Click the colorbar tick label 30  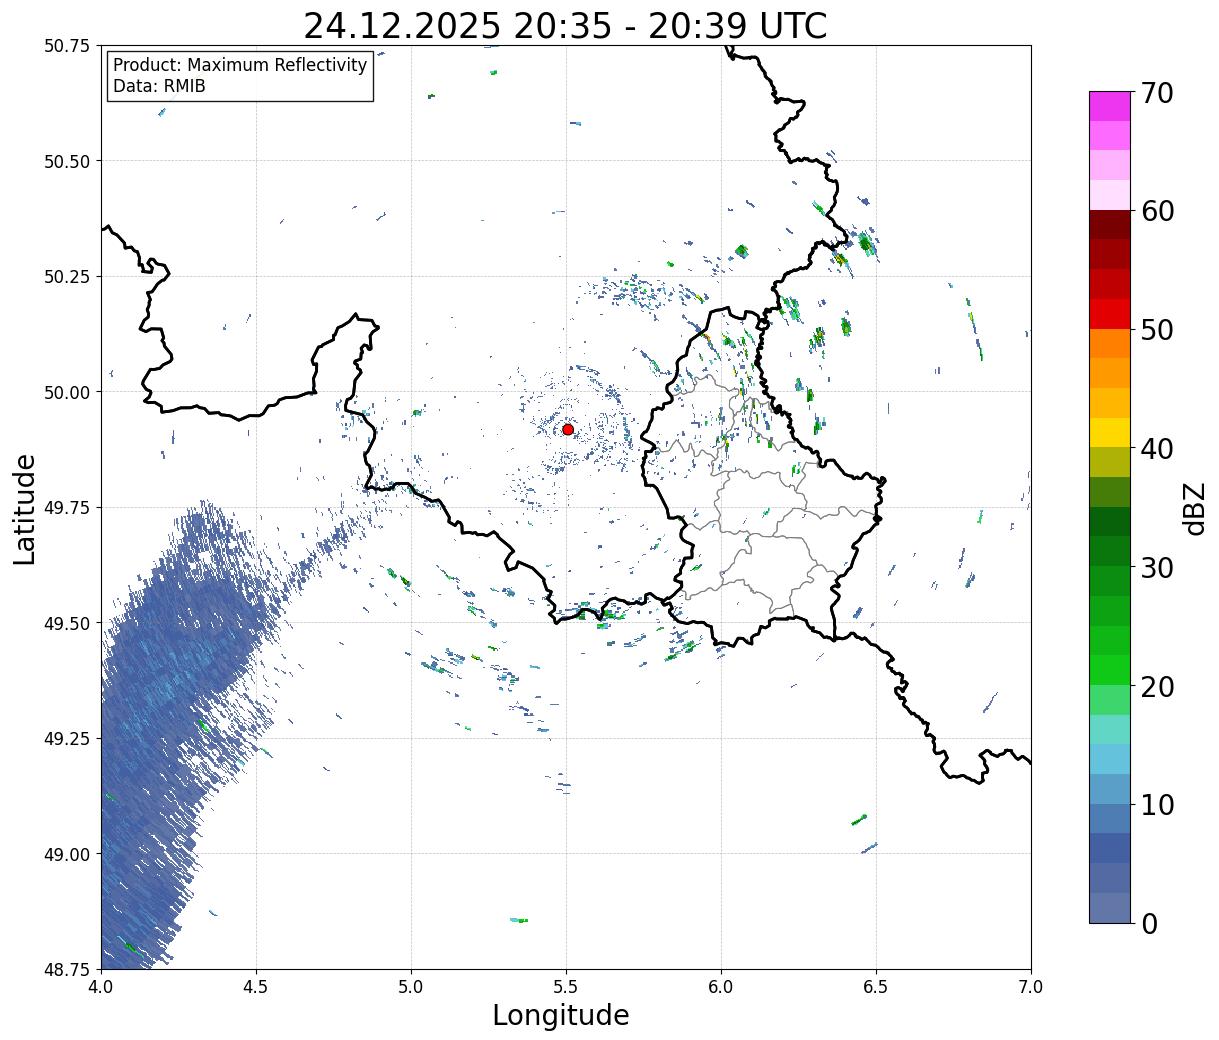pyautogui.click(x=1156, y=568)
